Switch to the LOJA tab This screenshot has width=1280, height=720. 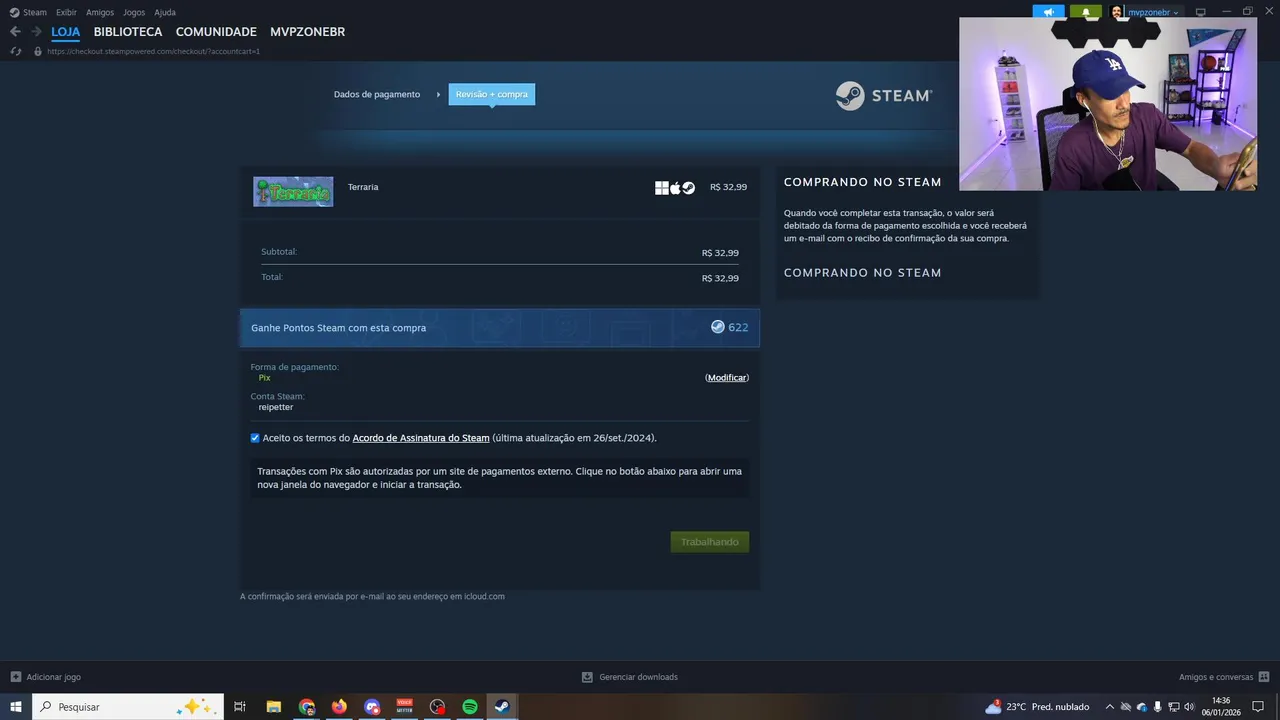66,32
